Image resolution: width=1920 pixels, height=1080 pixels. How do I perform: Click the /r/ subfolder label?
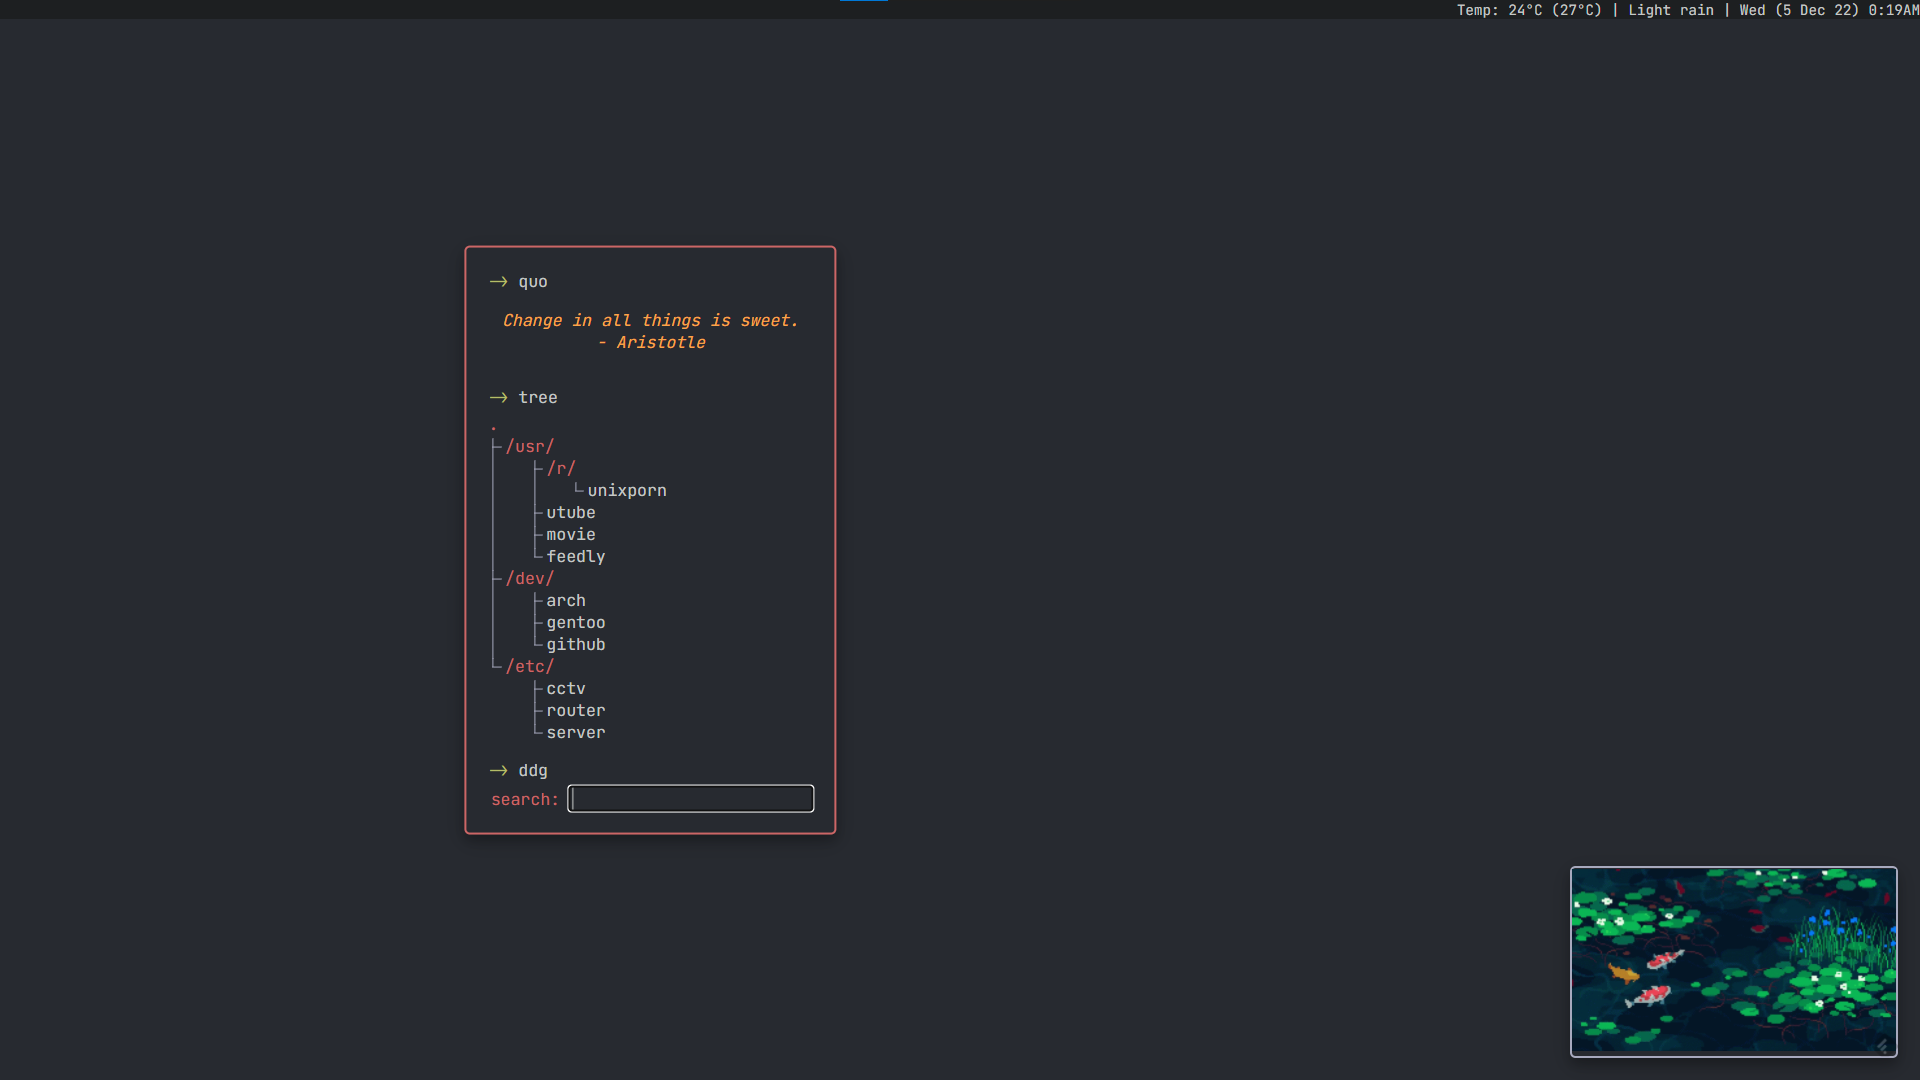tap(560, 468)
